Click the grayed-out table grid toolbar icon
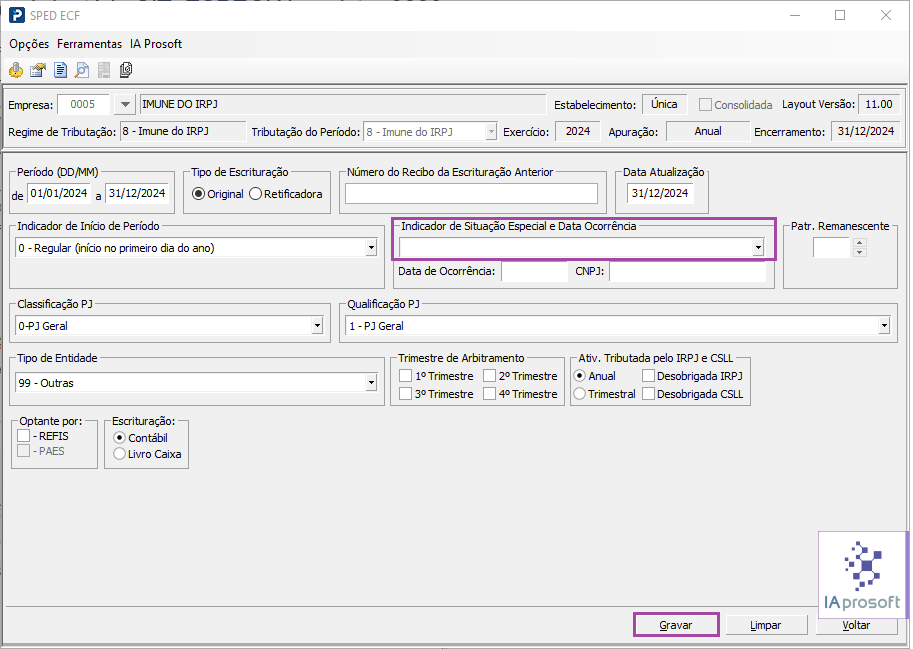This screenshot has width=913, height=649. tap(104, 70)
